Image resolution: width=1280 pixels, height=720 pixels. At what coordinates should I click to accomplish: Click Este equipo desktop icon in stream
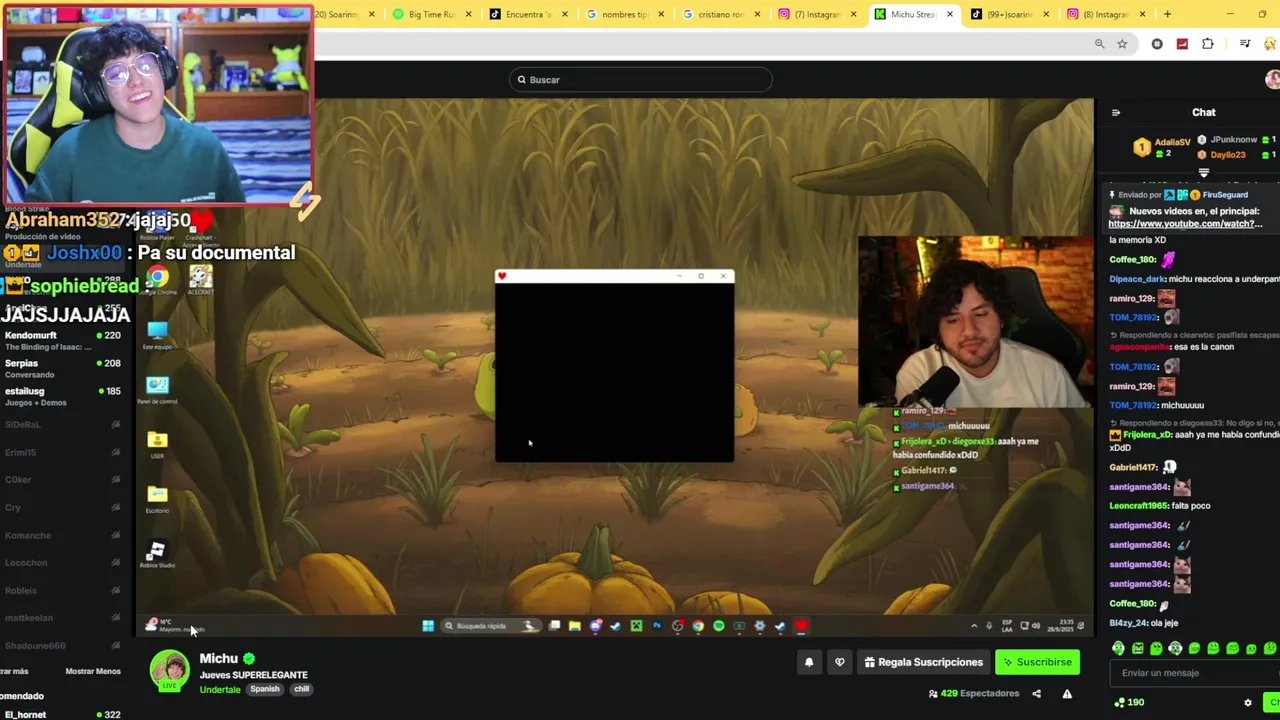157,335
